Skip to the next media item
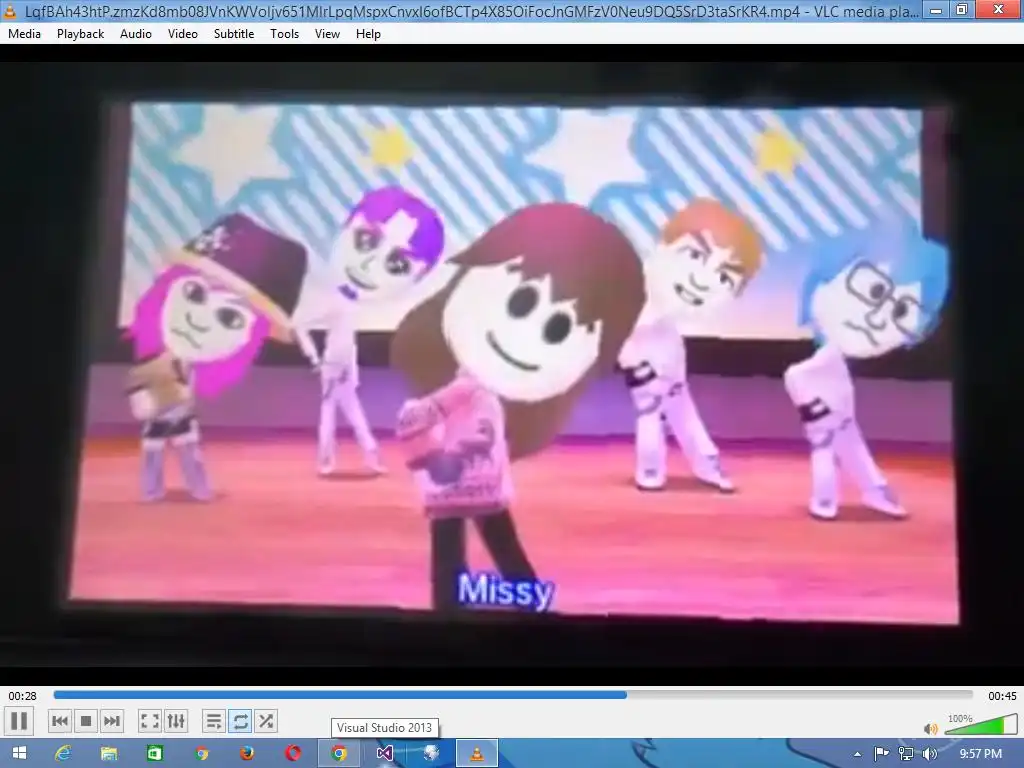Viewport: 1024px width, 768px height. [x=112, y=721]
